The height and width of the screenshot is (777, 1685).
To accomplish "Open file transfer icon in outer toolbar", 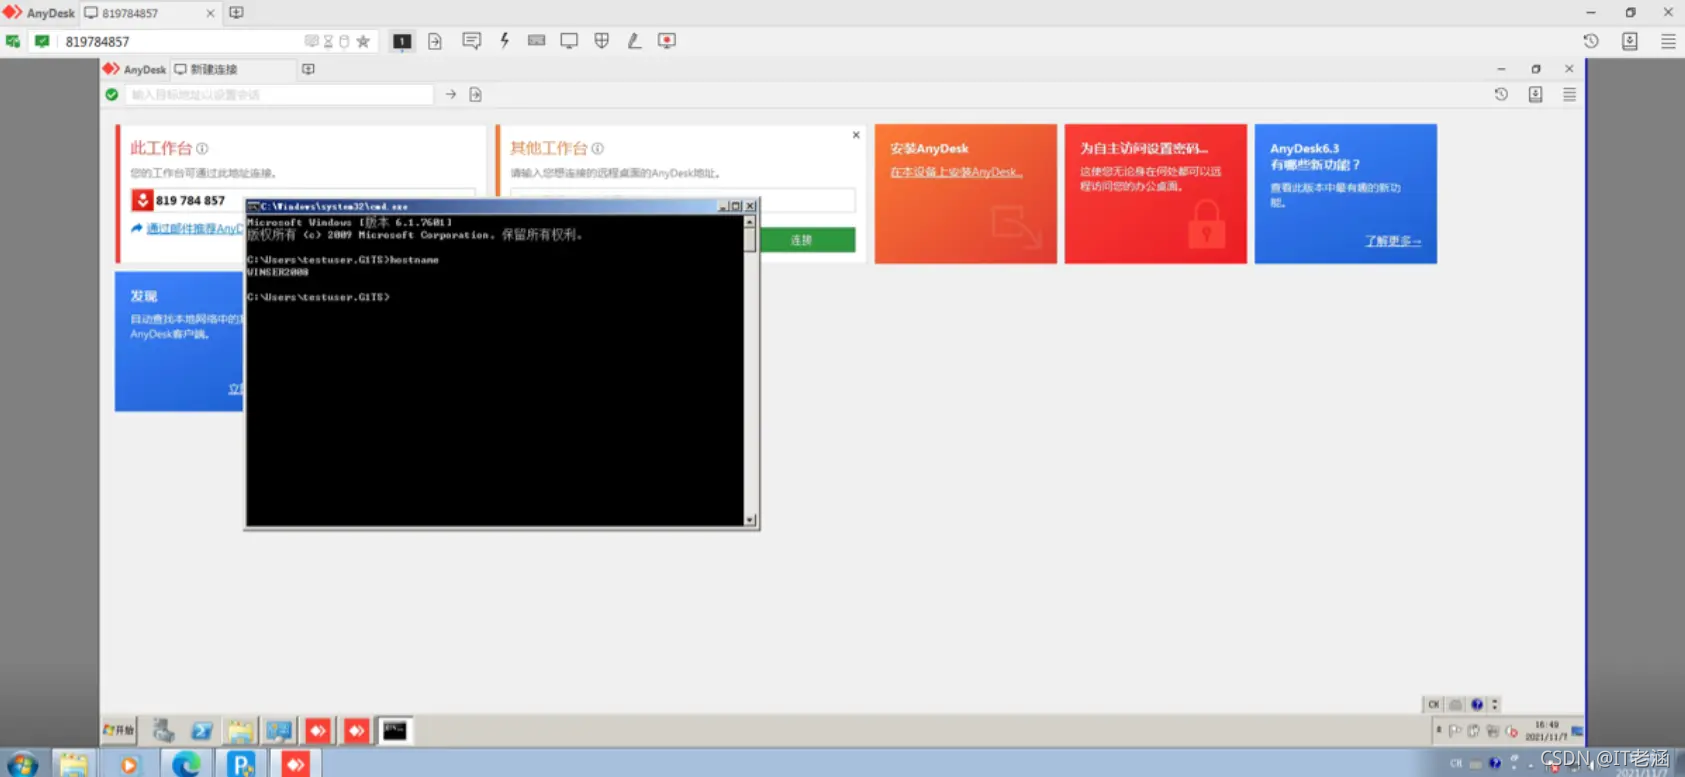I will pos(435,41).
